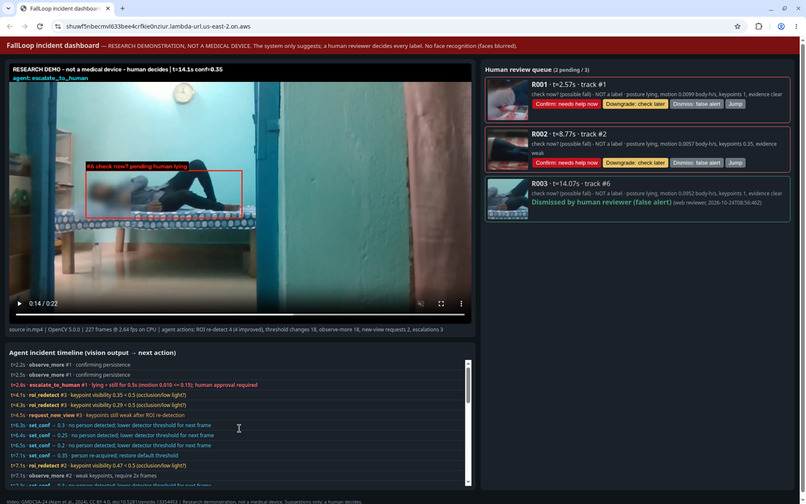
Task: Click the #6 check now? pending label
Action: 137,166
